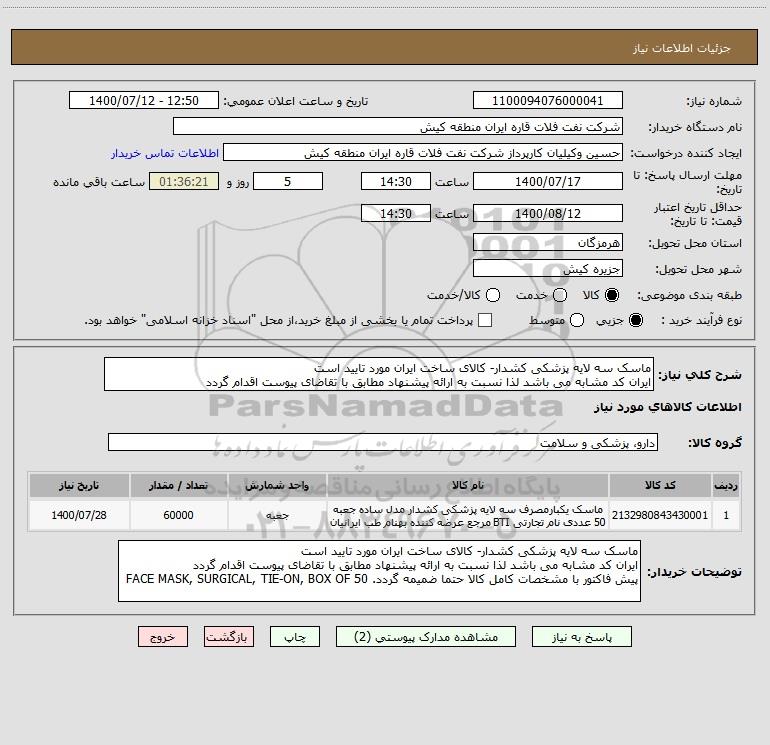Click the delivery city field جزیره کیش
The width and height of the screenshot is (770, 745).
pyautogui.click(x=548, y=269)
